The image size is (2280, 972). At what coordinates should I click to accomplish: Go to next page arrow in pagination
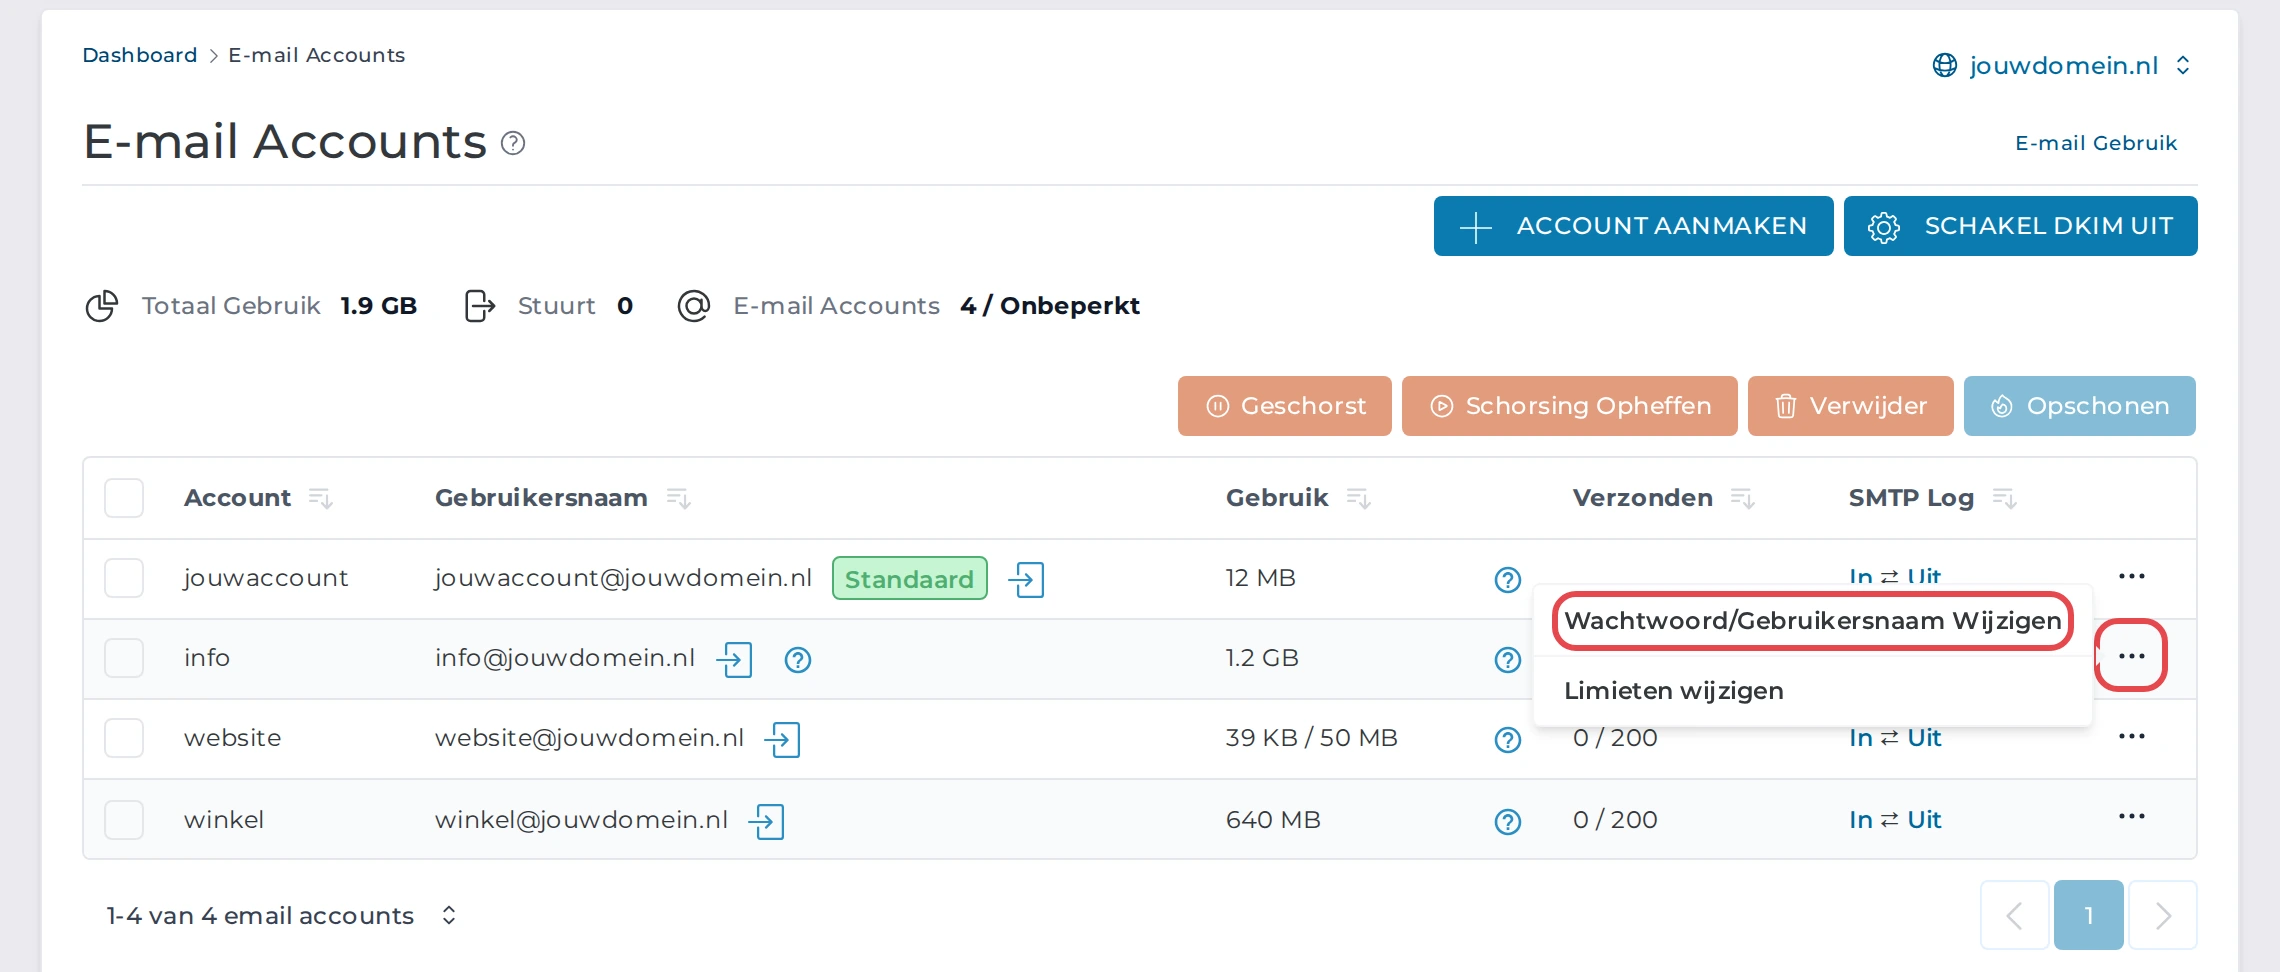pos(2163,915)
